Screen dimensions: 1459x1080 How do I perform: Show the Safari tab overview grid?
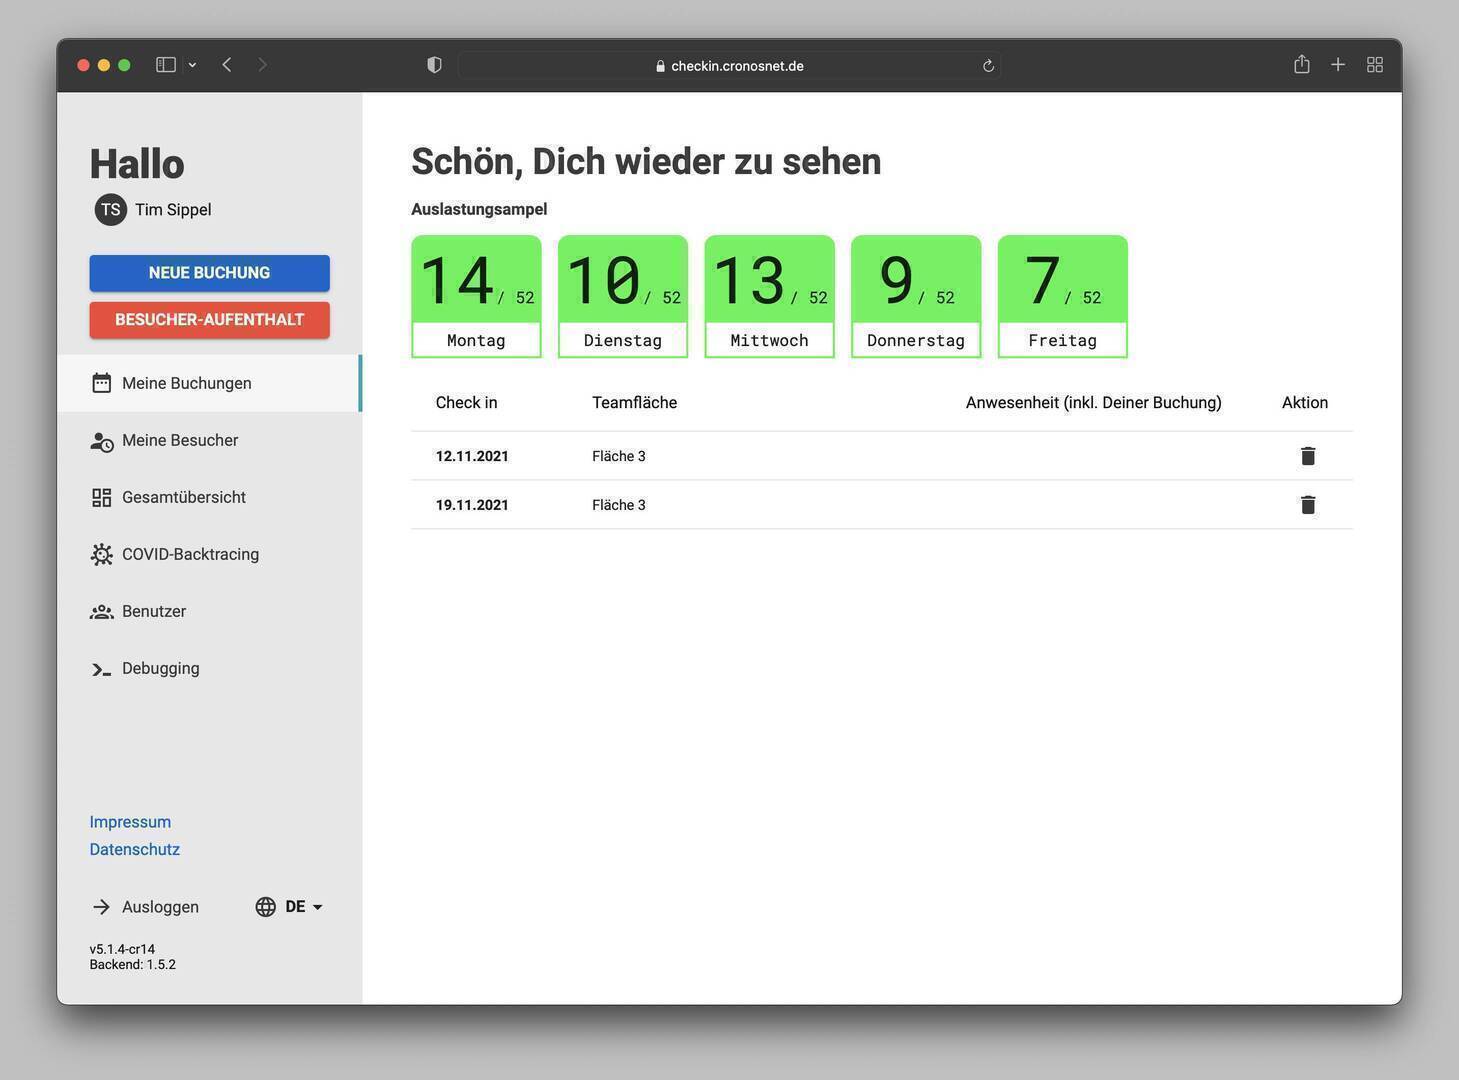[x=1375, y=65]
